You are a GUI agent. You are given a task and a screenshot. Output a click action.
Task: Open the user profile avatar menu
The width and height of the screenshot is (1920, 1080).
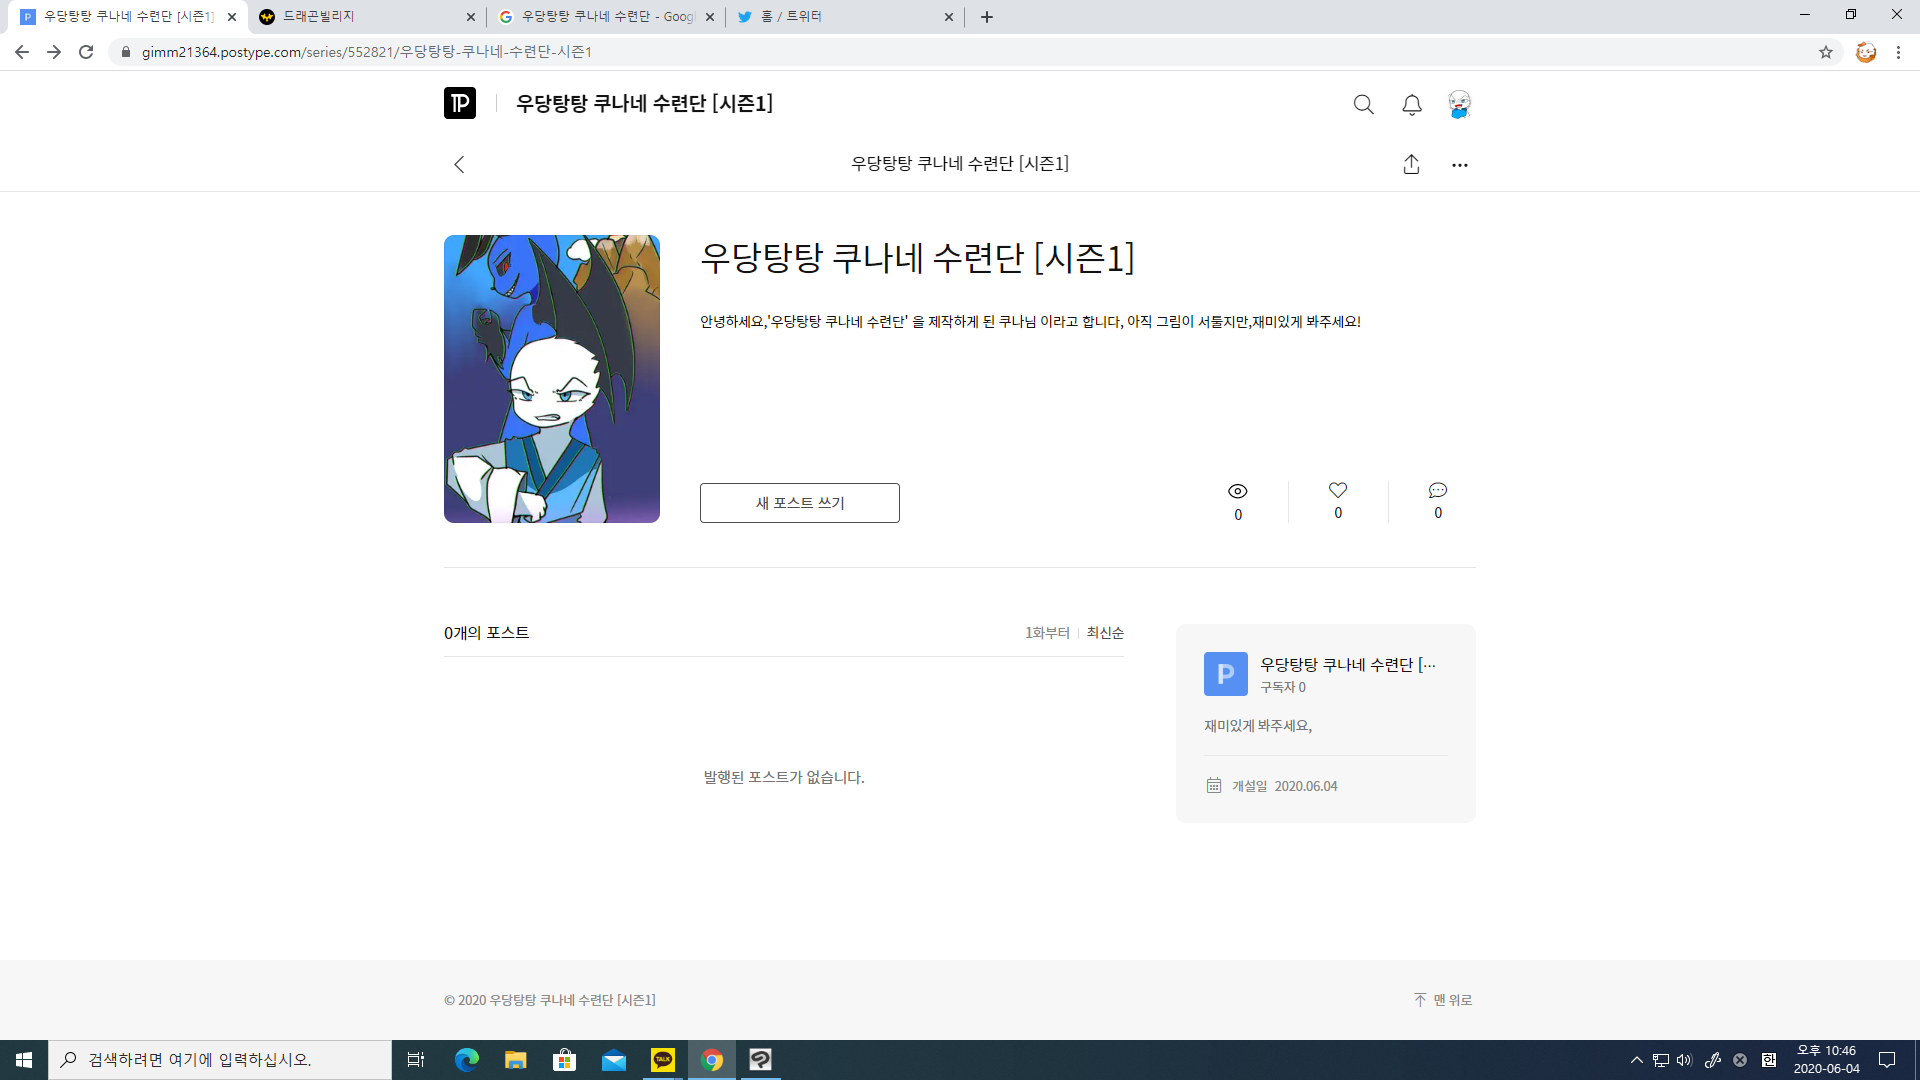click(x=1459, y=104)
